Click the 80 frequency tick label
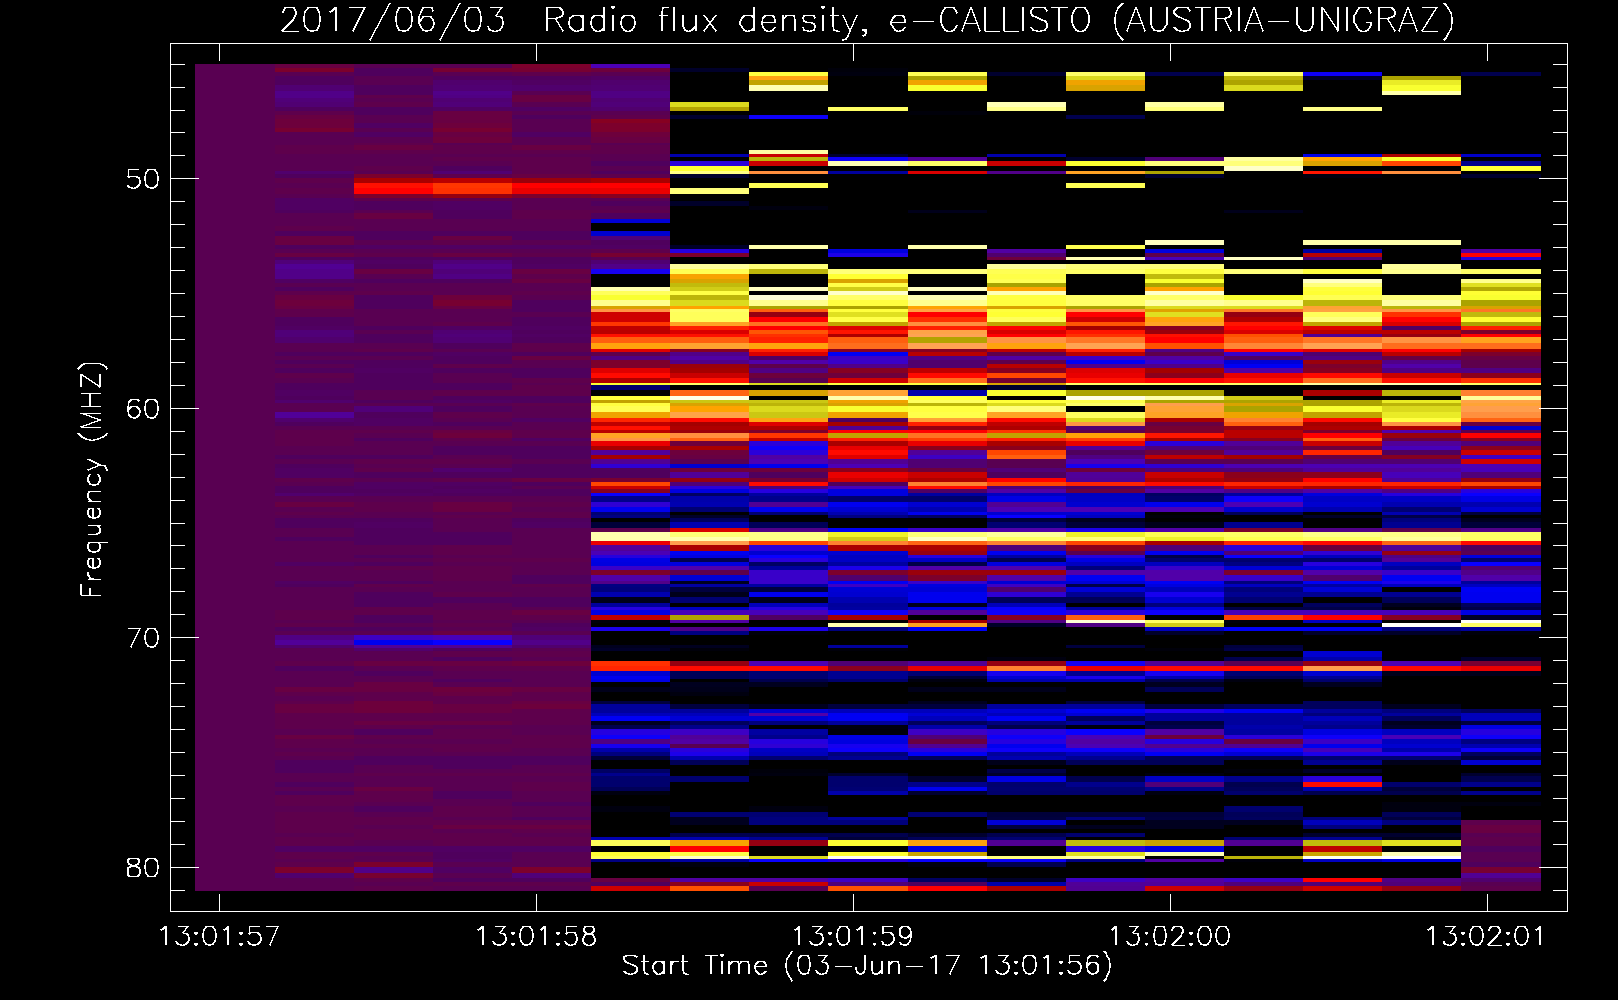1618x1000 pixels. tap(143, 868)
